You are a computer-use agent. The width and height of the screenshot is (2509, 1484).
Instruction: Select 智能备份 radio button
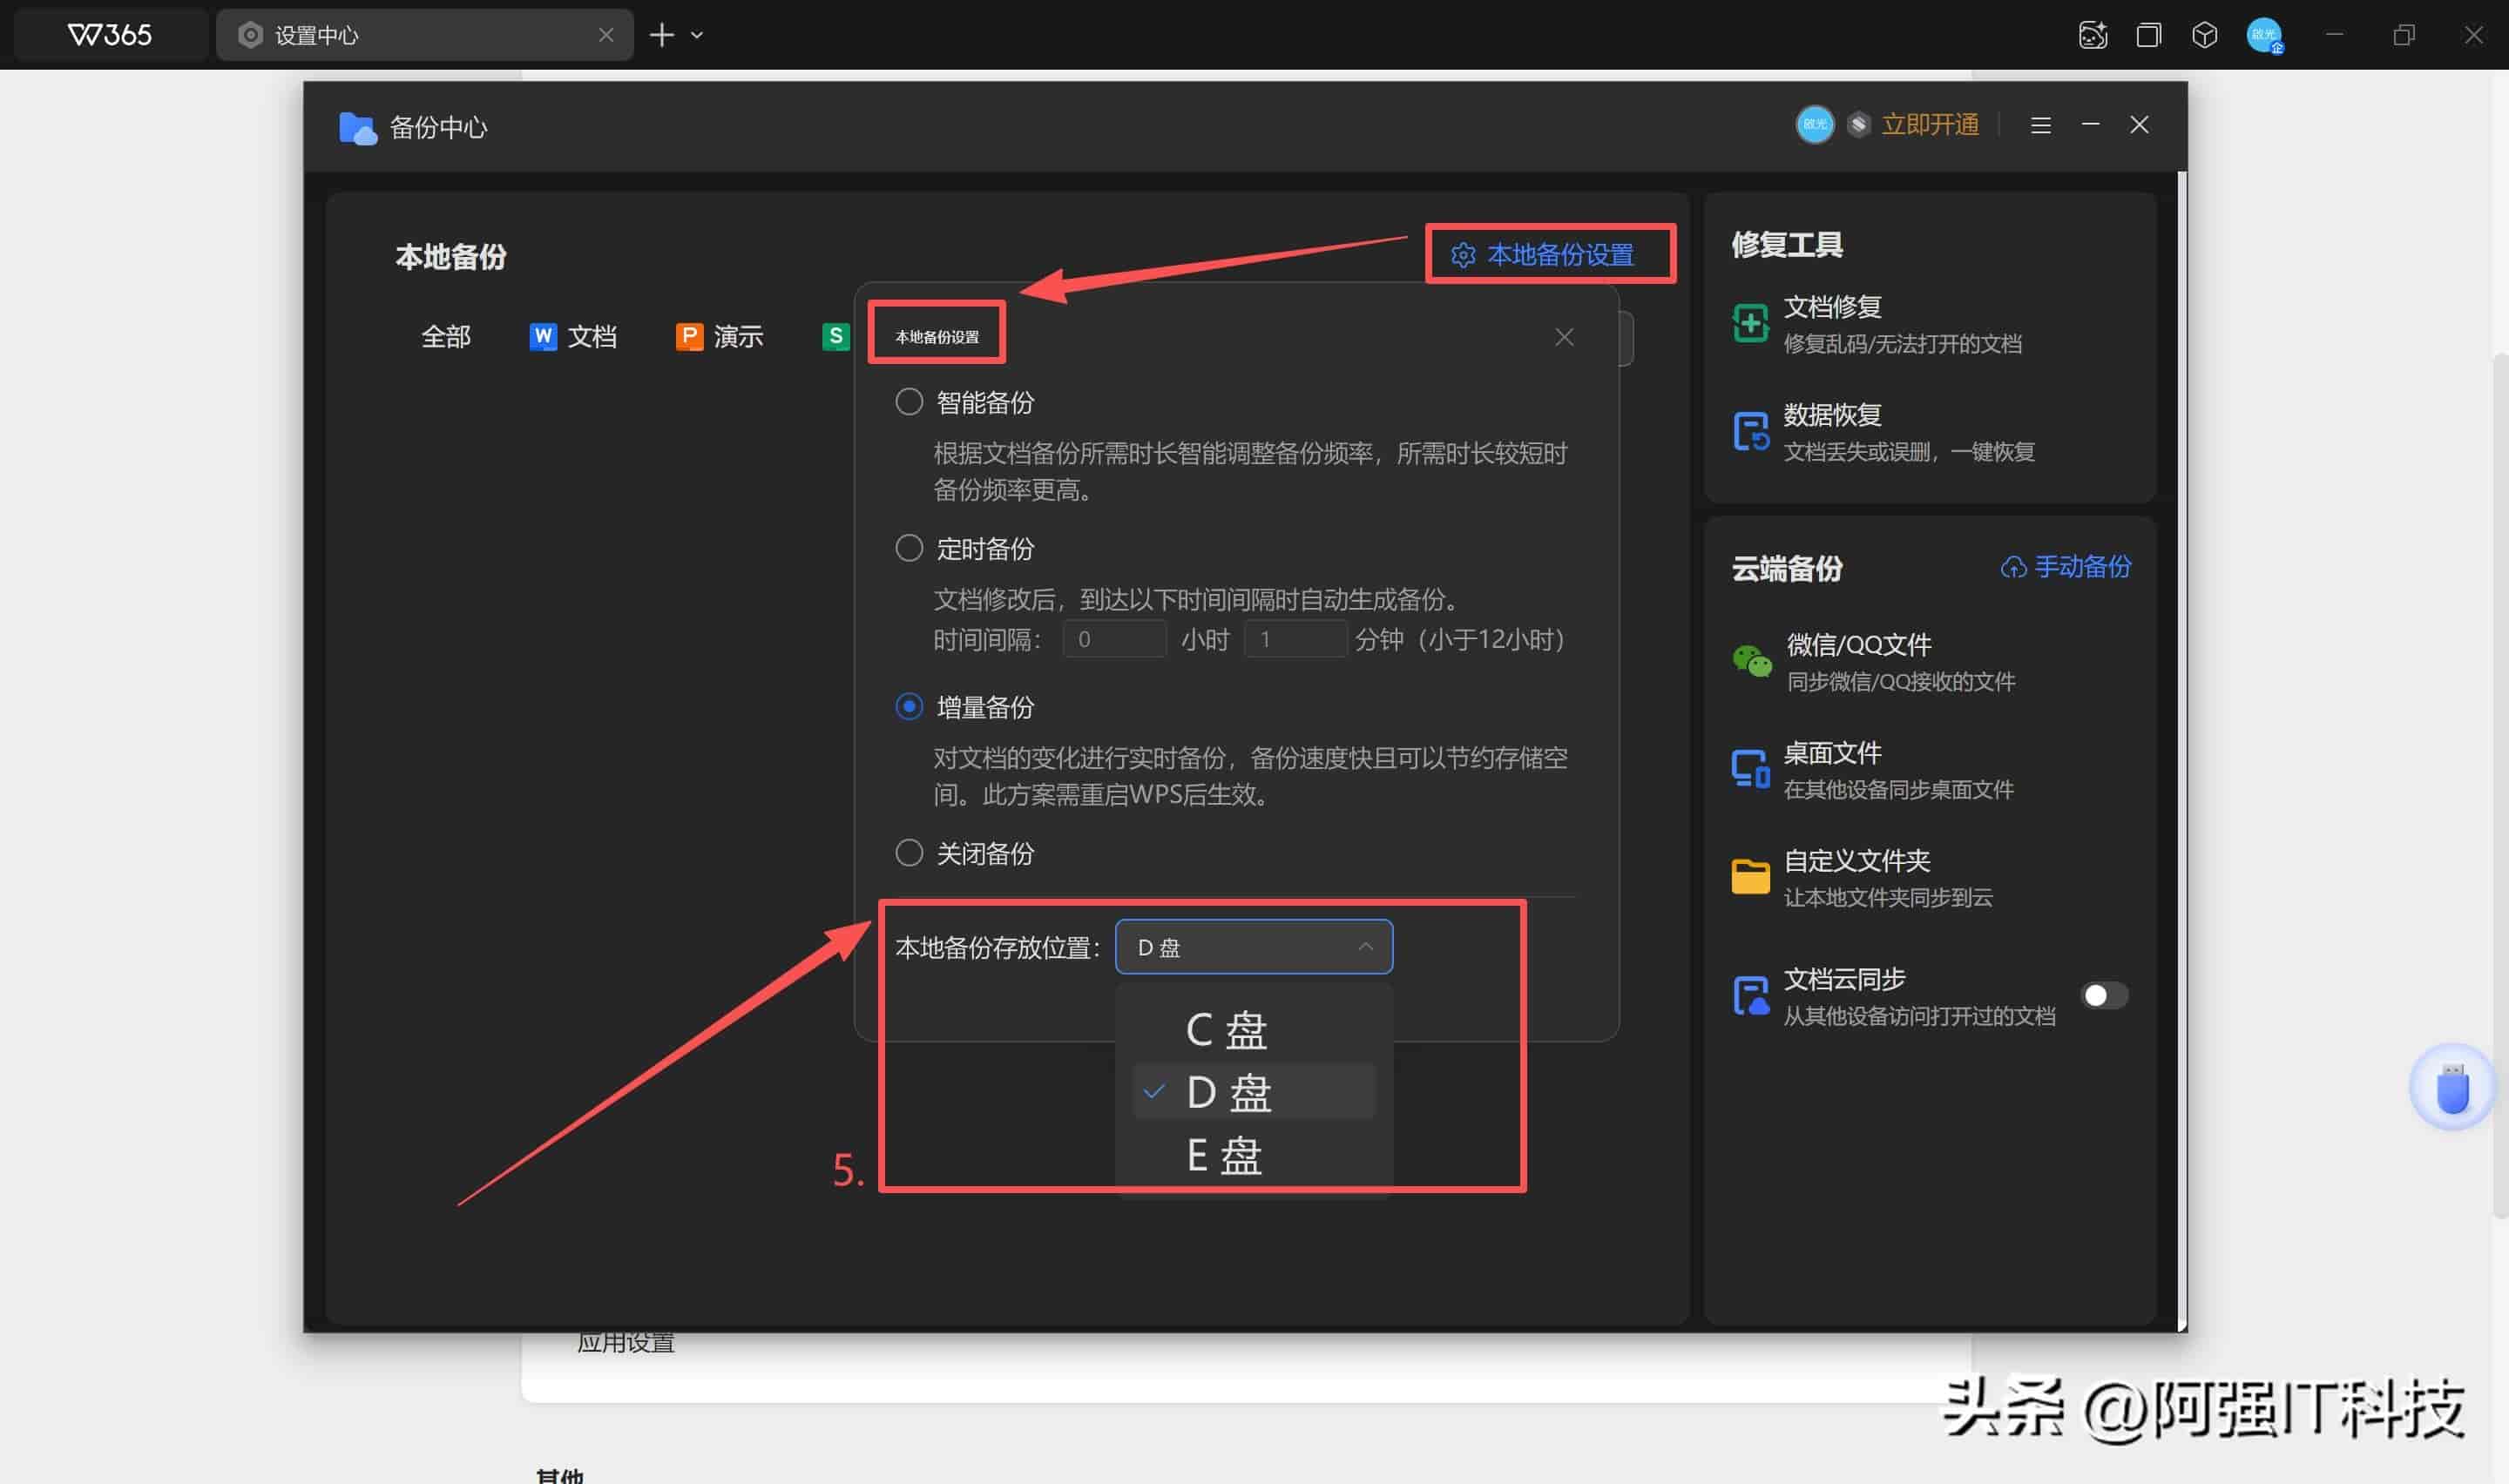pos(909,402)
